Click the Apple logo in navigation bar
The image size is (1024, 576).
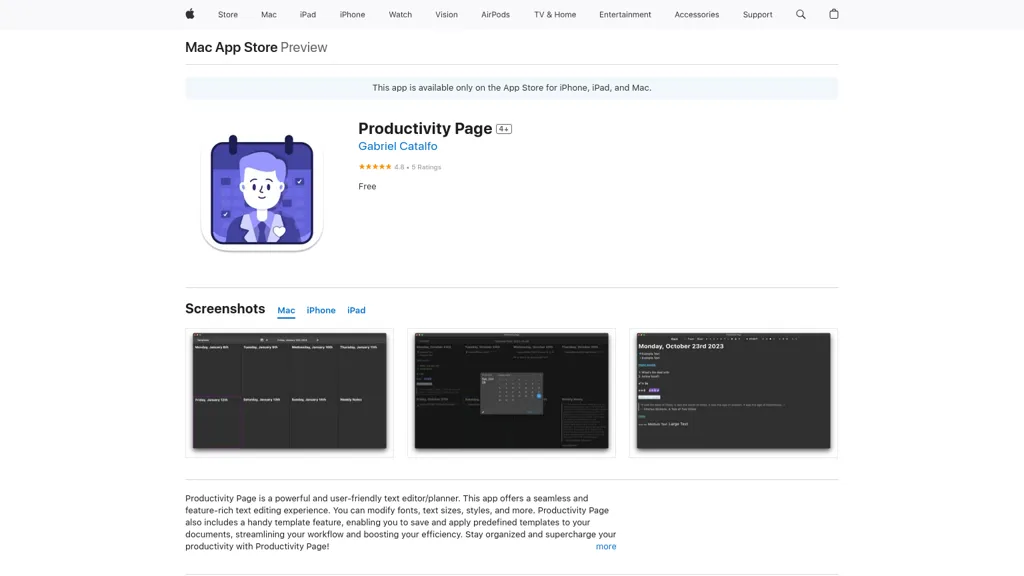point(190,14)
